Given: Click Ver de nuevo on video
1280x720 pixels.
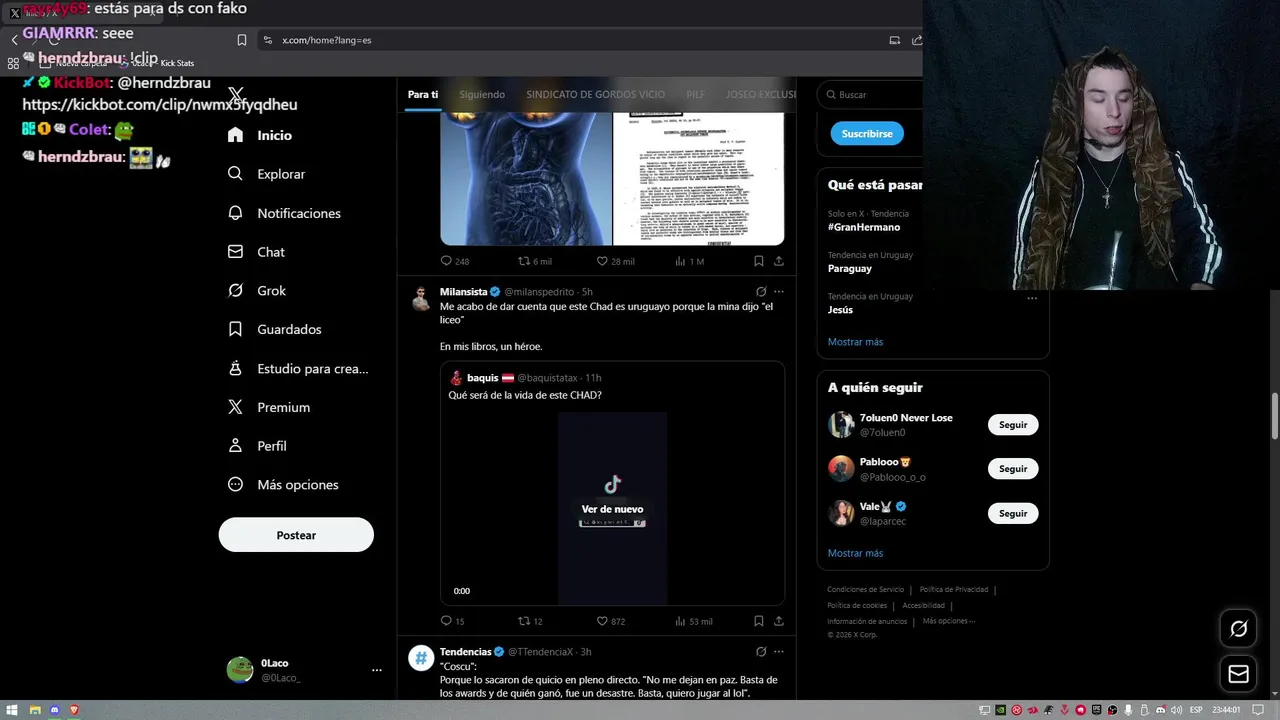Looking at the screenshot, I should (612, 509).
